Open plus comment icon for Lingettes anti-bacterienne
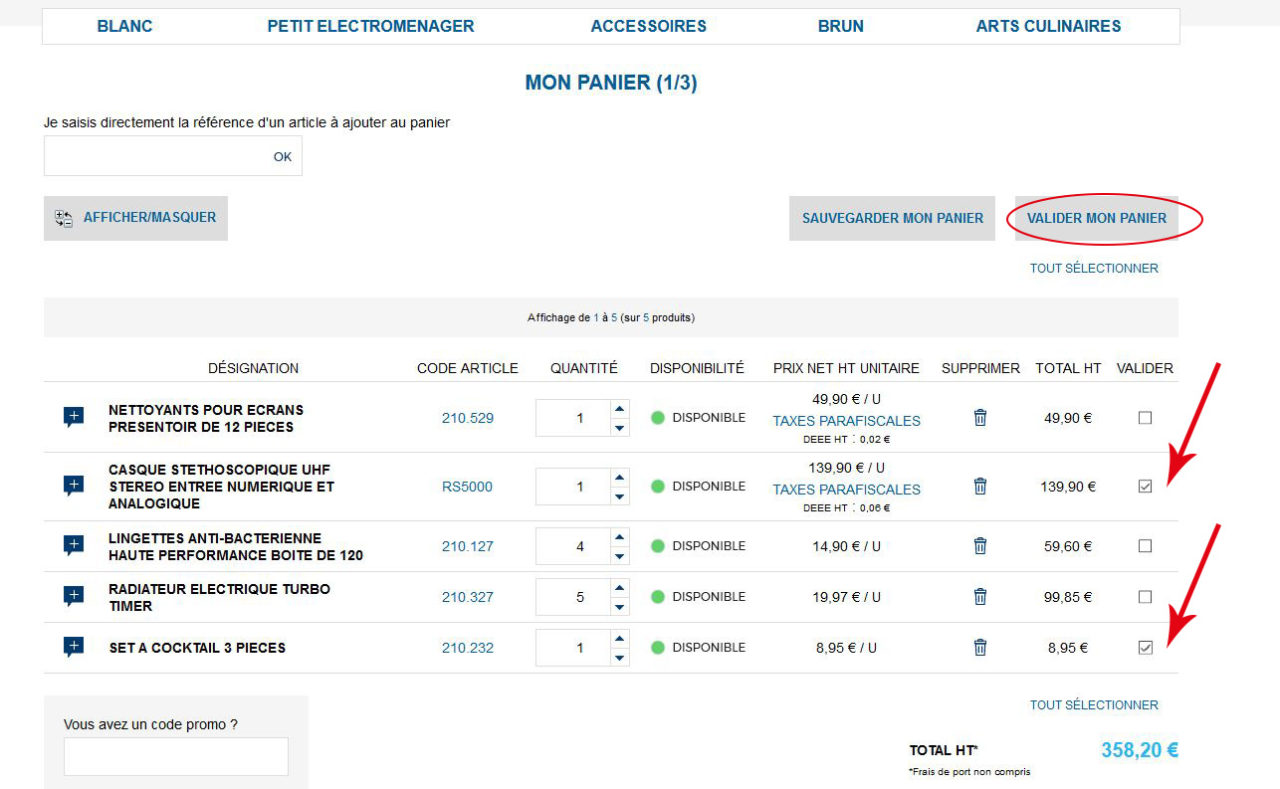Viewport: 1280px width, 789px height. tap(74, 546)
